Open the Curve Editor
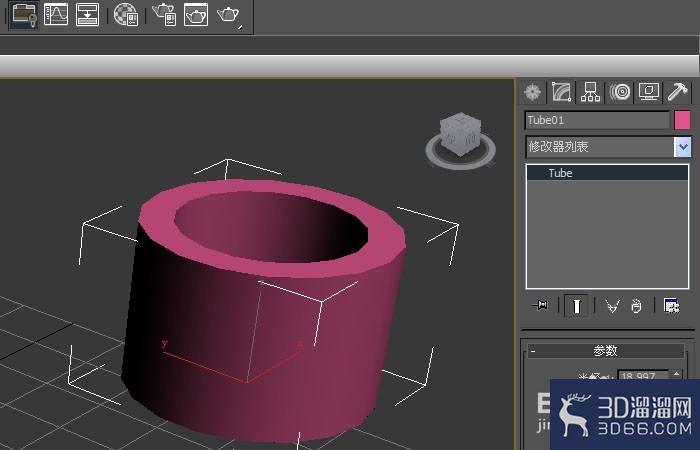This screenshot has height=450, width=700. [x=56, y=14]
